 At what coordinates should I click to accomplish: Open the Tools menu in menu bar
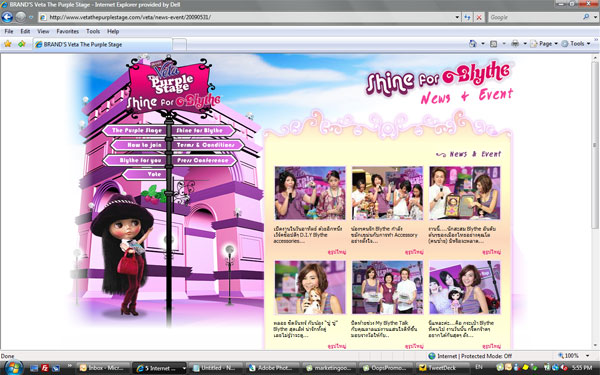tap(93, 31)
